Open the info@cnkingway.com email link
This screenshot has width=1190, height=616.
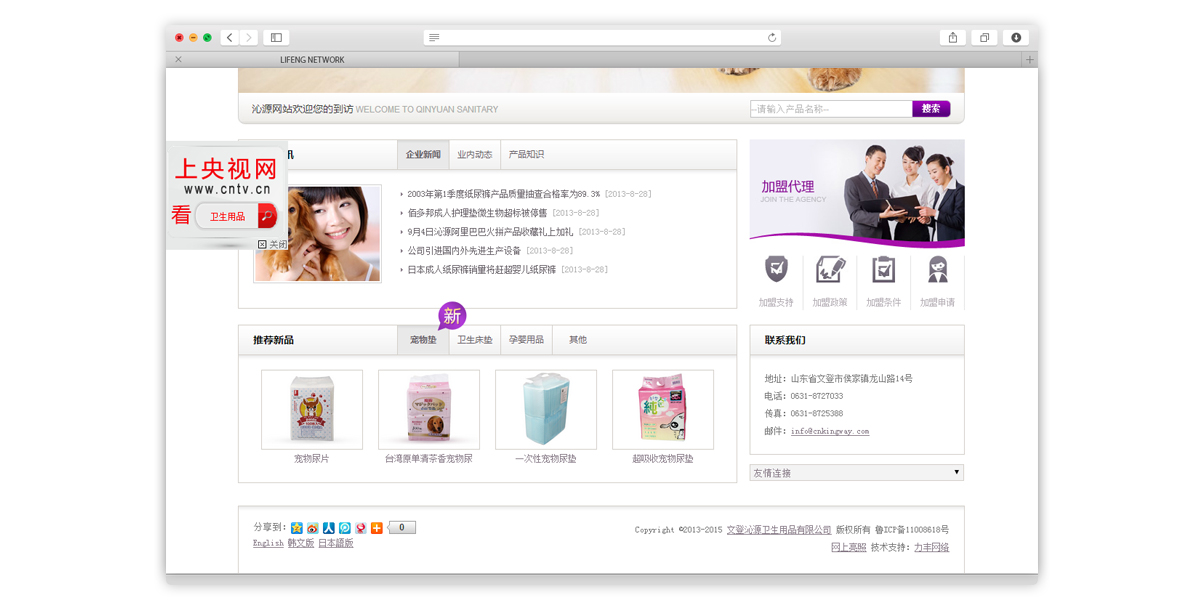[830, 431]
